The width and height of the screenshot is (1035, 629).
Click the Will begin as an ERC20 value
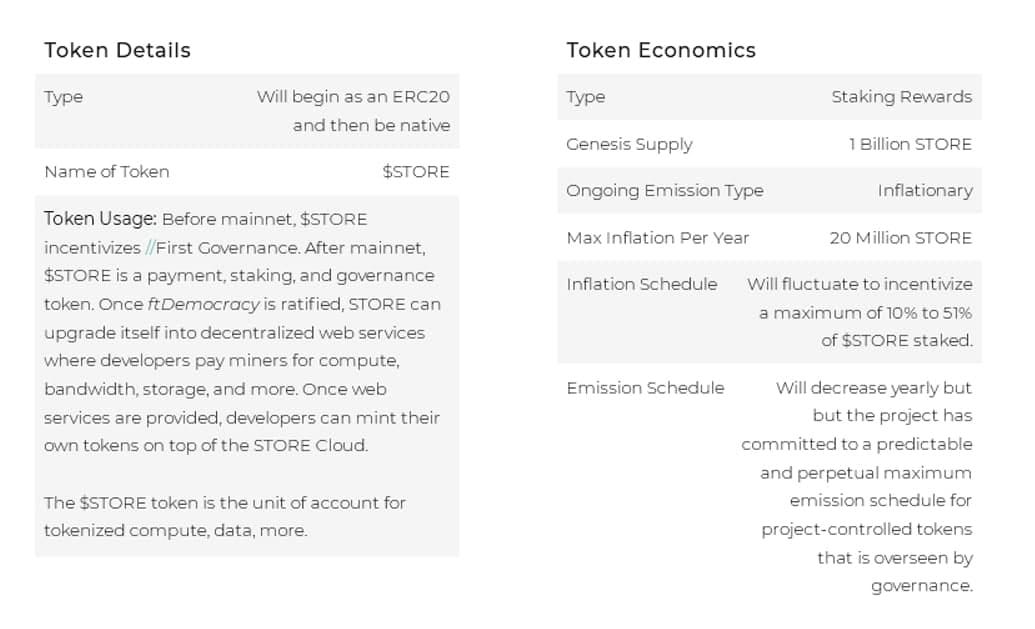coord(353,97)
